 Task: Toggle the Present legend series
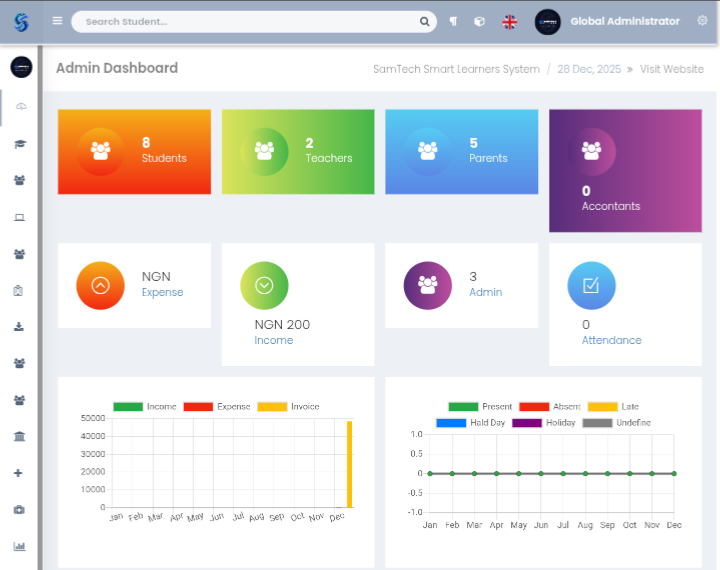480,406
